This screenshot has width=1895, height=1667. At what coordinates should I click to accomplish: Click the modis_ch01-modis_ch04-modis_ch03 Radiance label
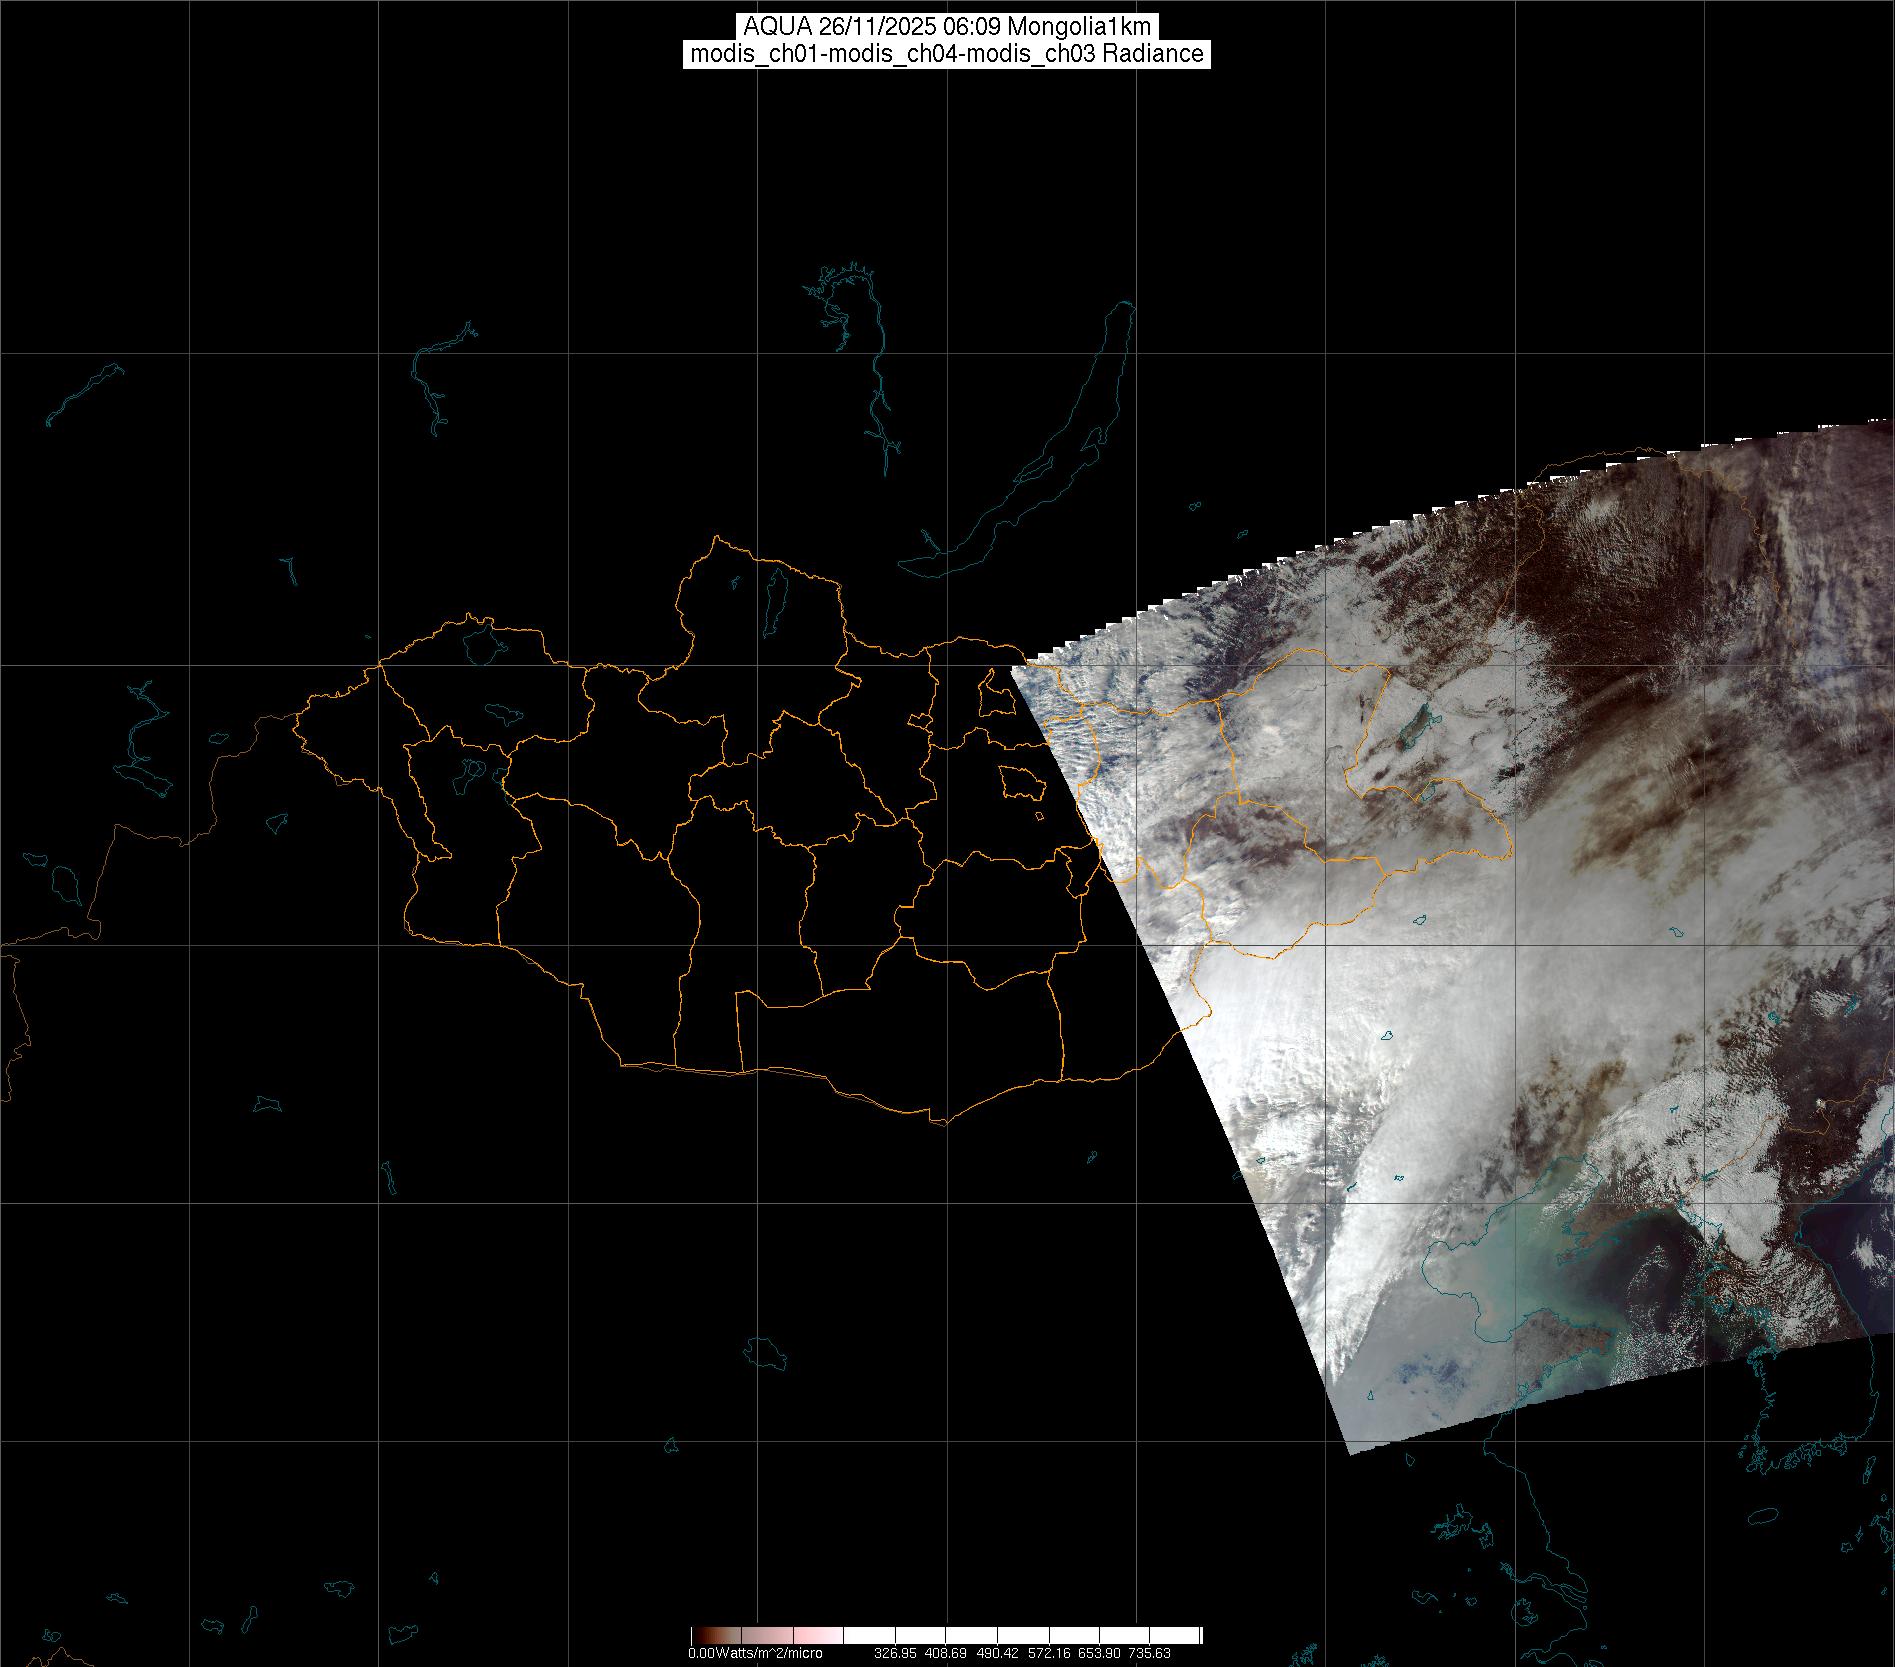point(947,54)
